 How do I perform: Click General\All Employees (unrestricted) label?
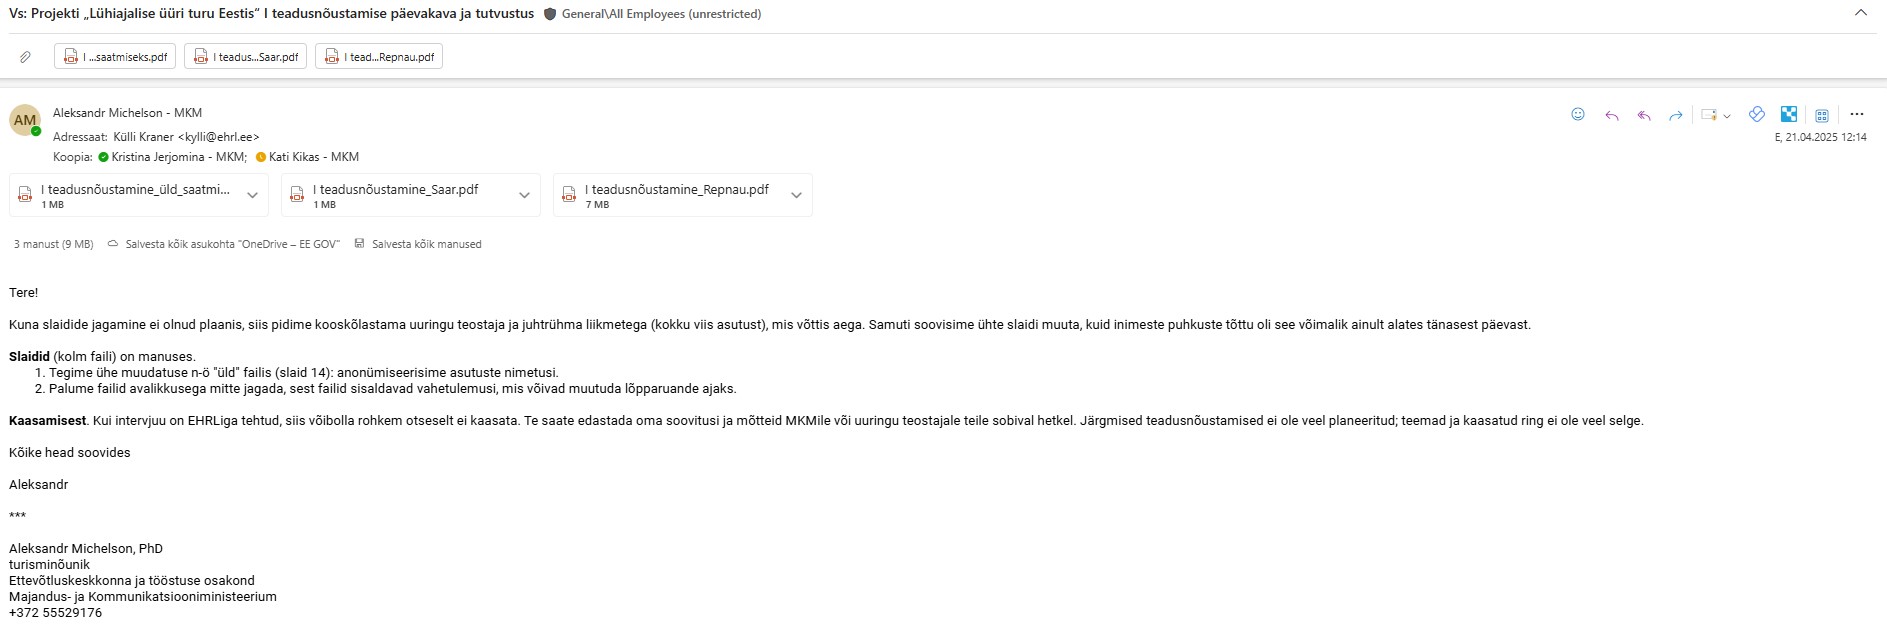[x=661, y=14]
